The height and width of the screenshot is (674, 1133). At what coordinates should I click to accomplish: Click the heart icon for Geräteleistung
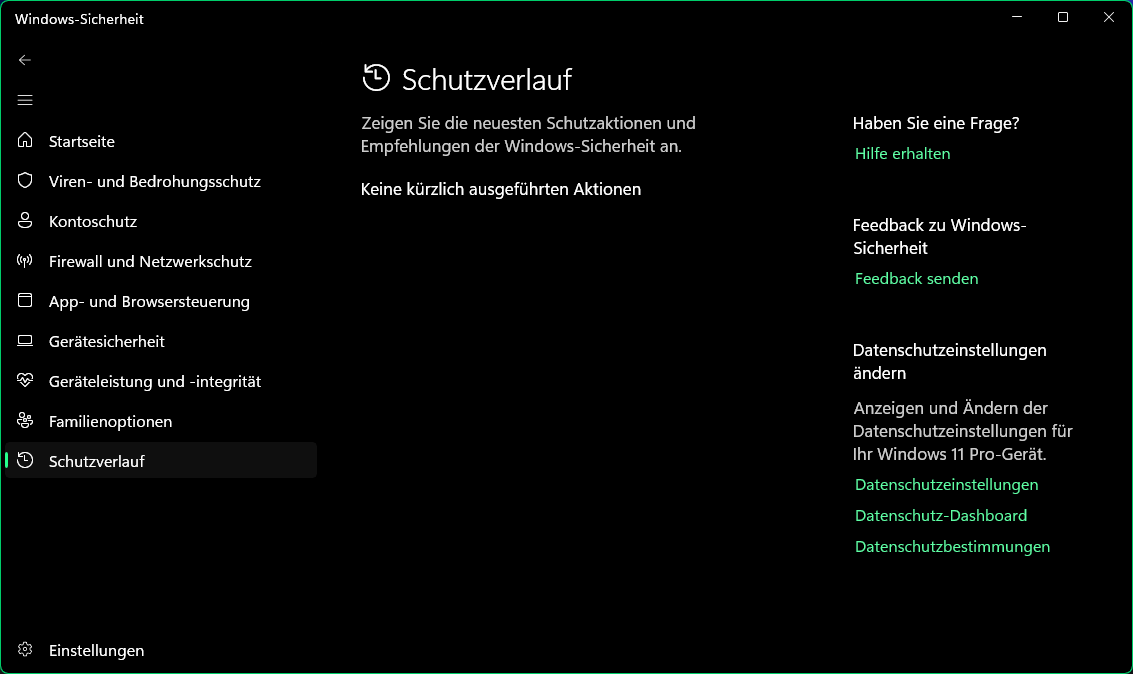click(25, 380)
